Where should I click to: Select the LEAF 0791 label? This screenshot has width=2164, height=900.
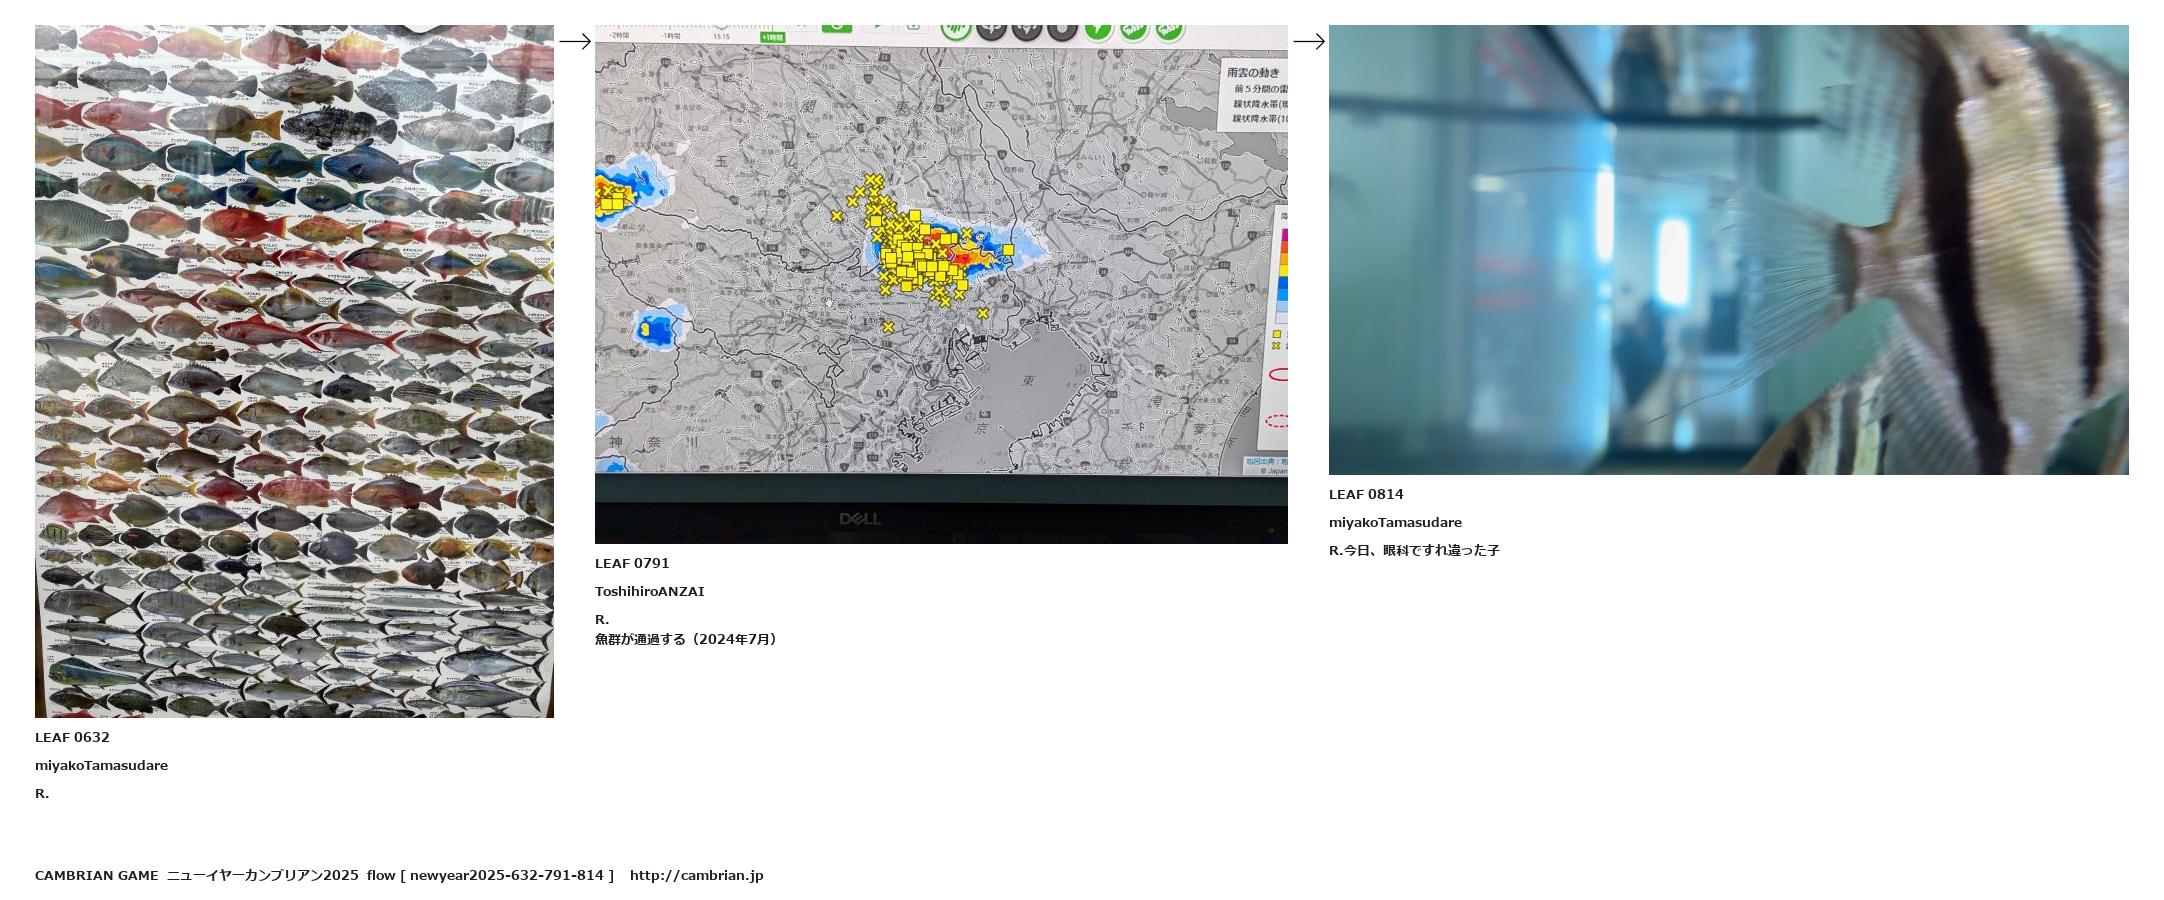click(x=632, y=563)
